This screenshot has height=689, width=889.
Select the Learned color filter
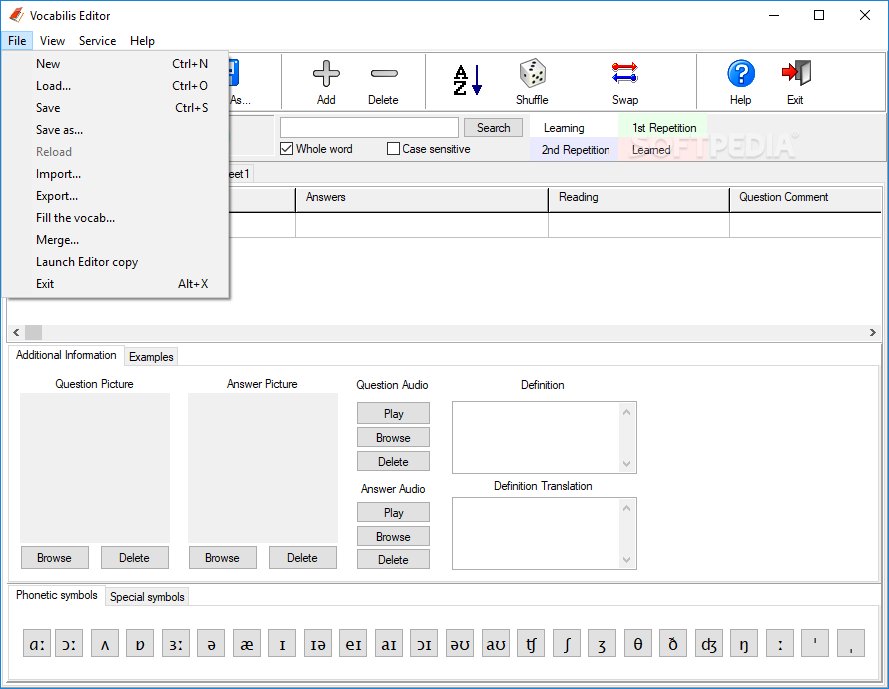tap(664, 150)
